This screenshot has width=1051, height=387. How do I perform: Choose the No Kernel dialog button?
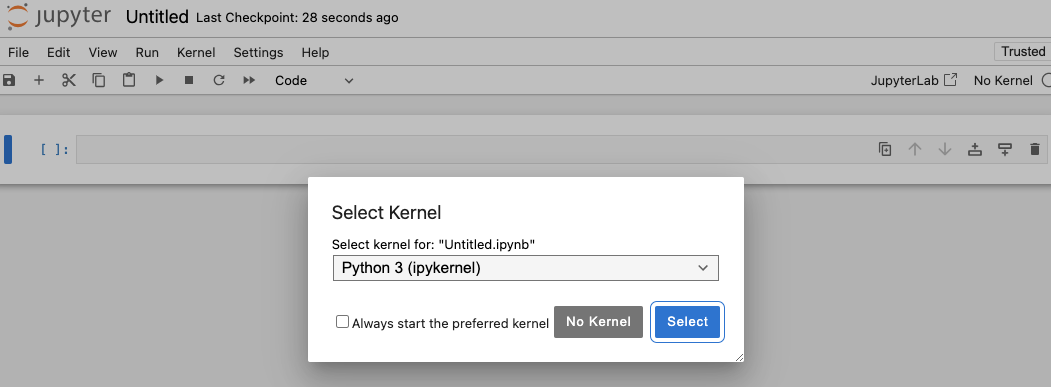click(598, 322)
